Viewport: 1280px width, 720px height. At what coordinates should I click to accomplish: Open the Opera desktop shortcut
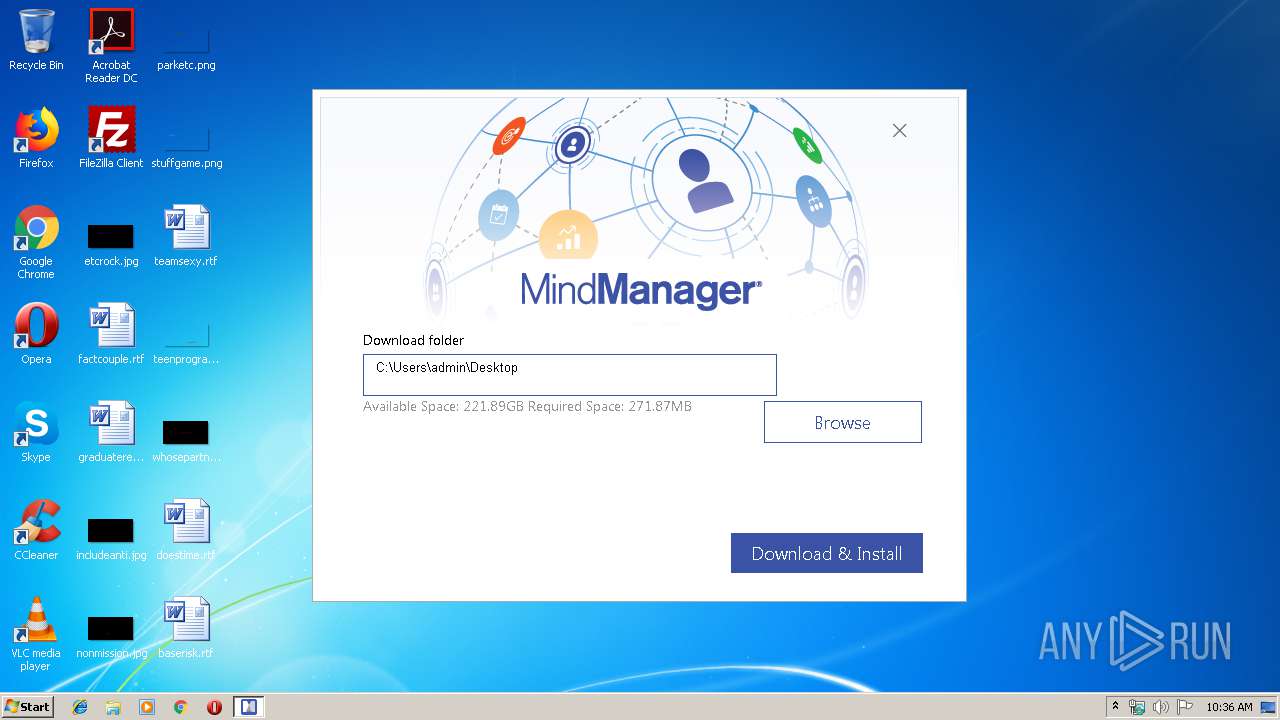pyautogui.click(x=36, y=335)
